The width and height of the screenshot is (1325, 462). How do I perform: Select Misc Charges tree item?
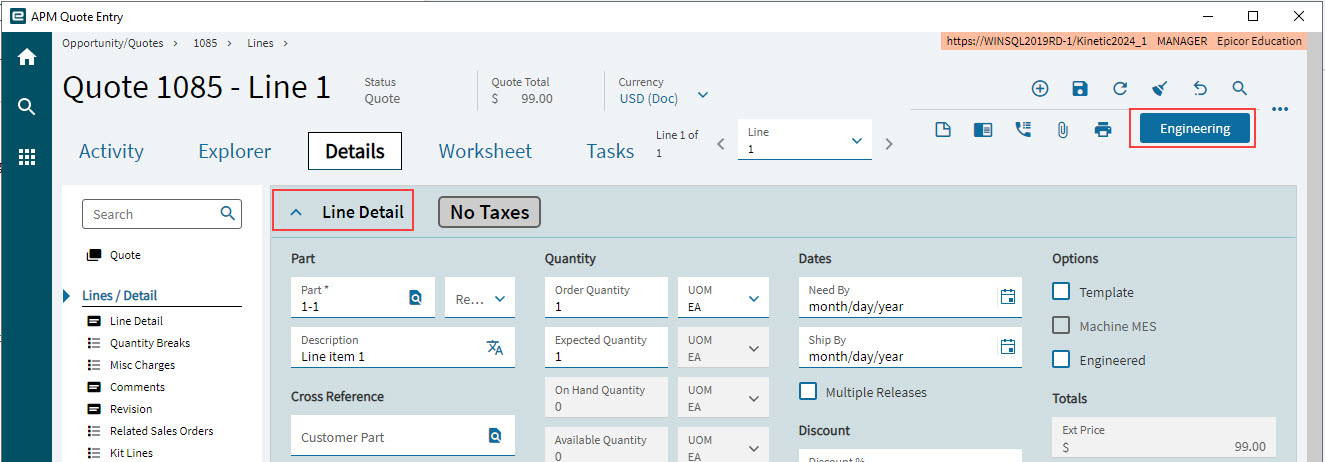click(x=142, y=365)
